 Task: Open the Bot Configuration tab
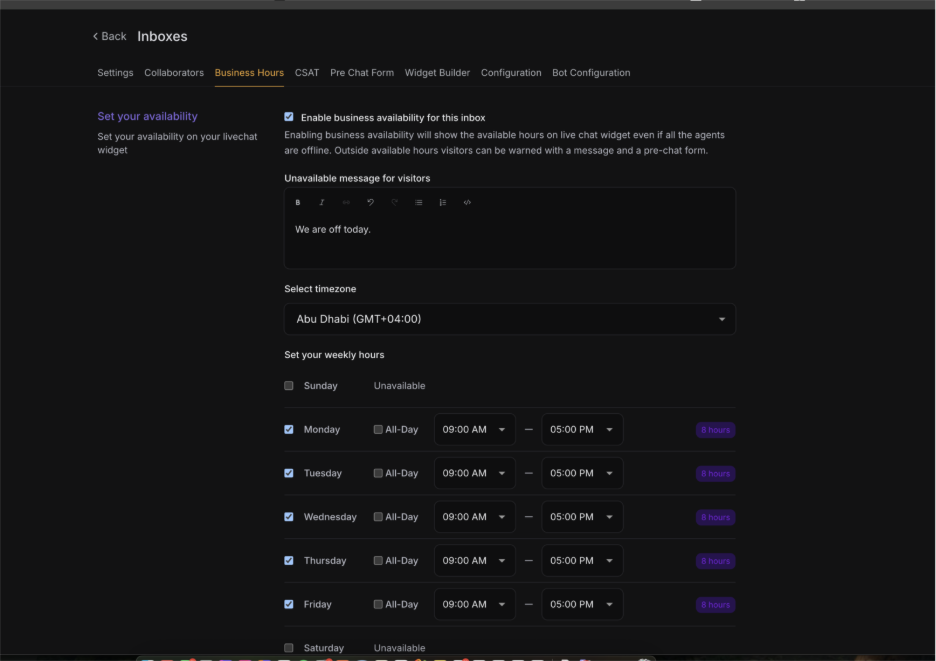[591, 73]
